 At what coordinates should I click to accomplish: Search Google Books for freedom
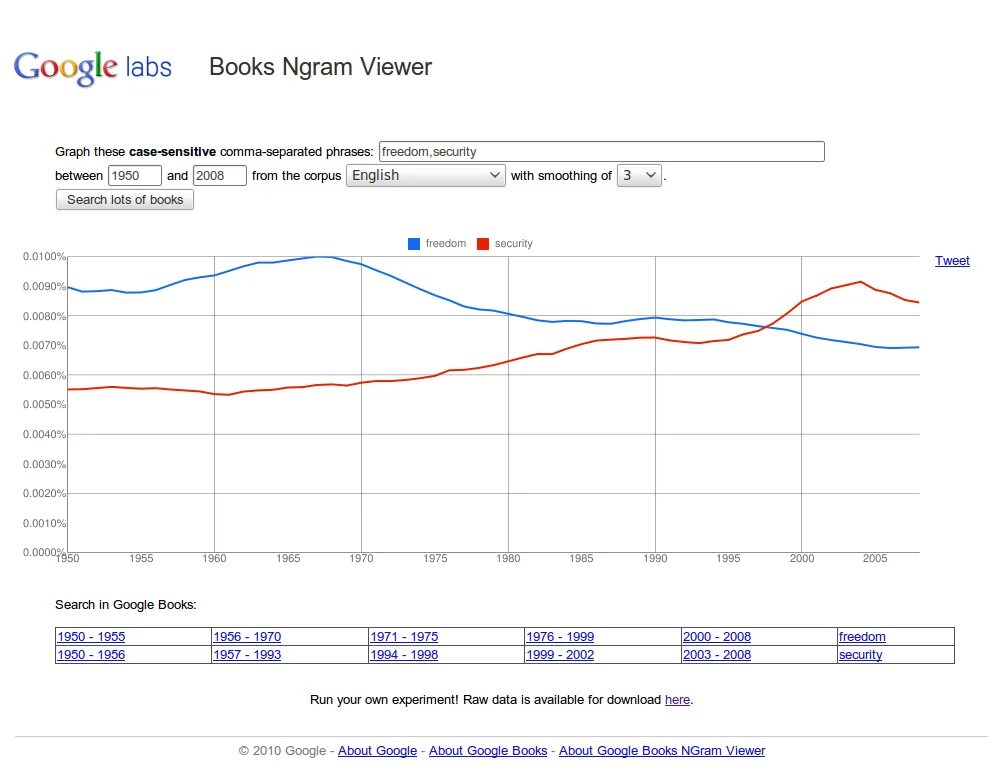(x=864, y=636)
